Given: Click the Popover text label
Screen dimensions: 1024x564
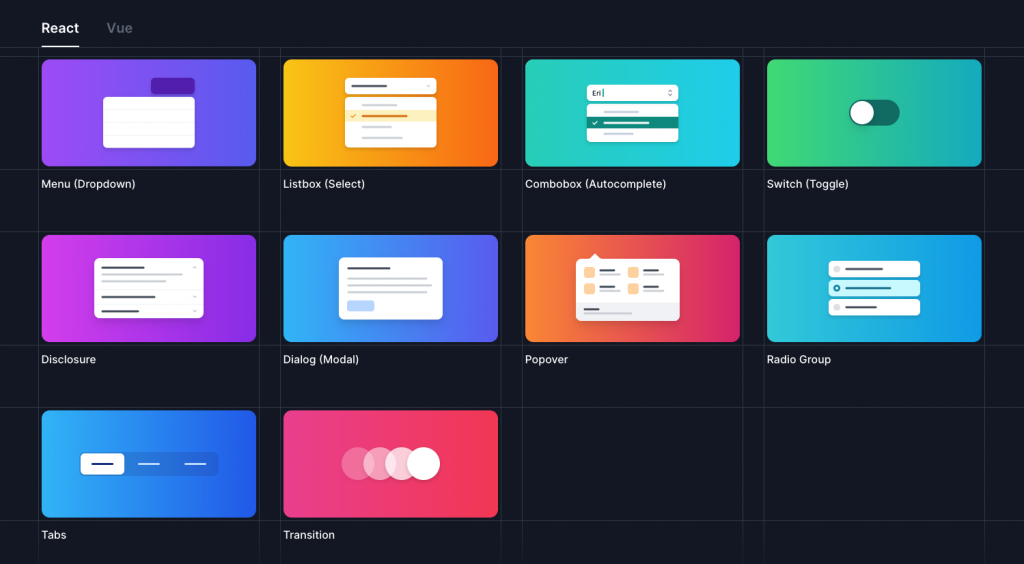Looking at the screenshot, I should click(547, 360).
